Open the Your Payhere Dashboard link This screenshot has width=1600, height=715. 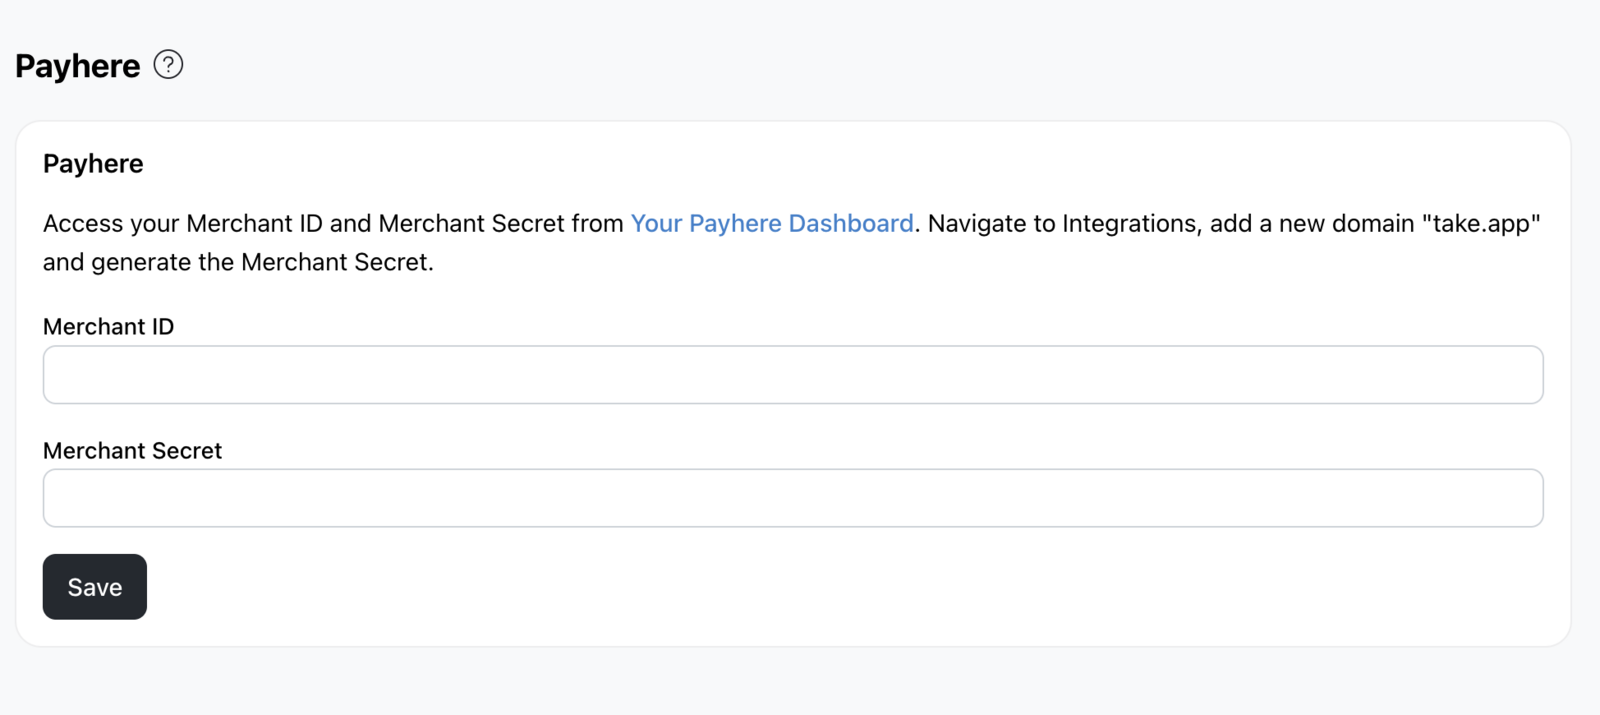tap(772, 223)
